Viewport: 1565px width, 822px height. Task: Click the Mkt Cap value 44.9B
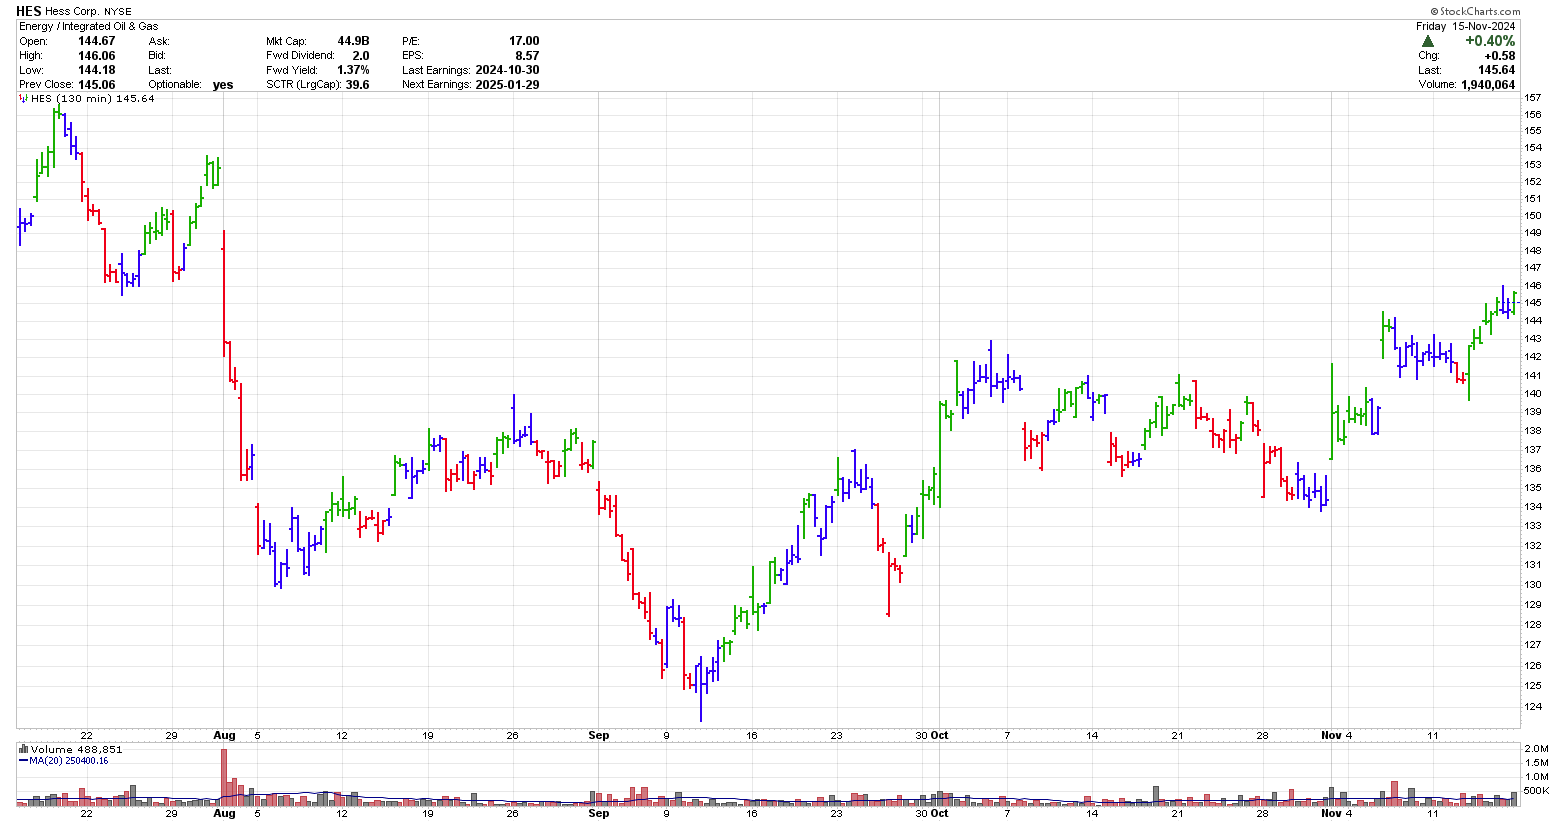pos(353,41)
